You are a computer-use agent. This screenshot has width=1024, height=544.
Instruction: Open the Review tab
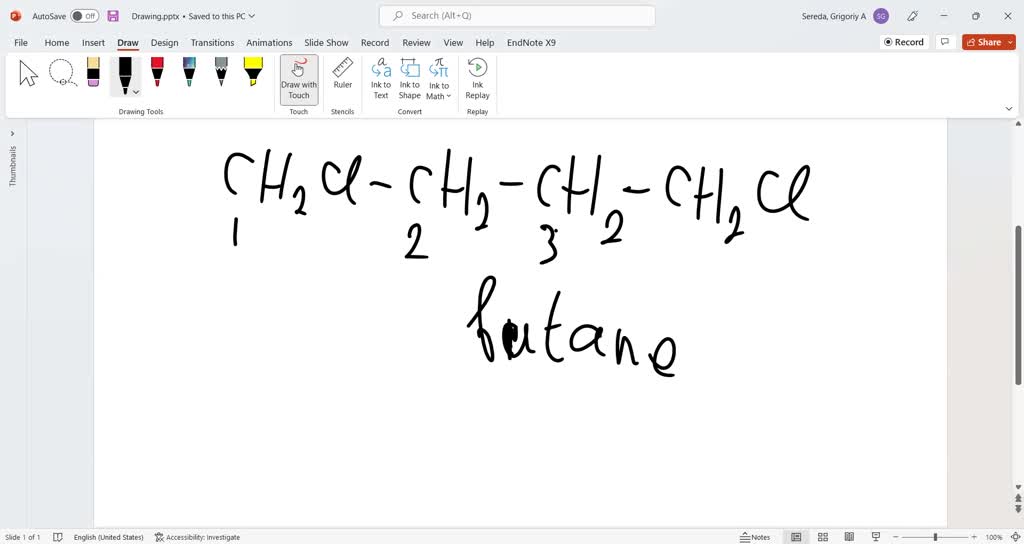[x=416, y=42]
